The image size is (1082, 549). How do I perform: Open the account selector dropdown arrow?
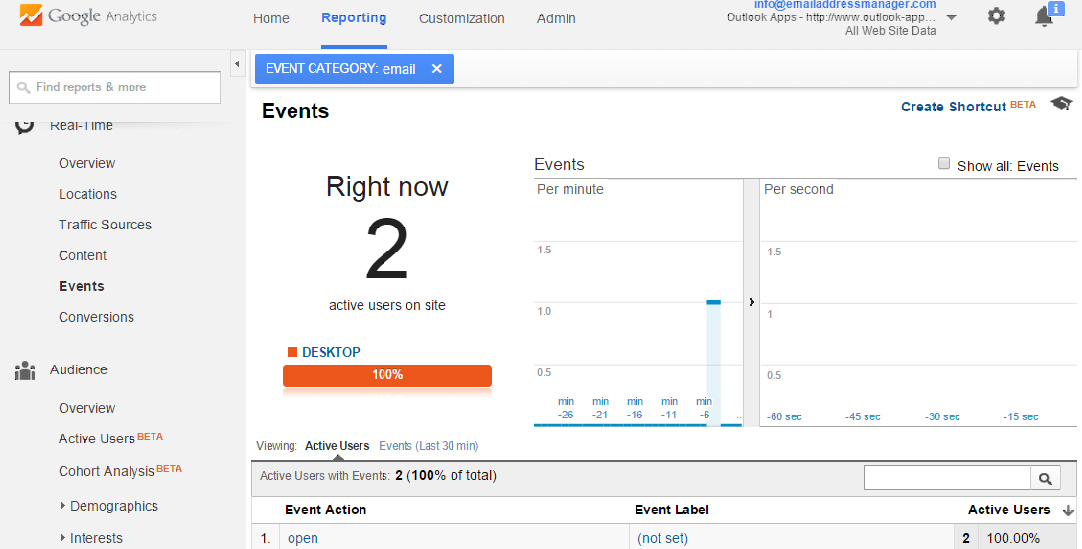951,18
